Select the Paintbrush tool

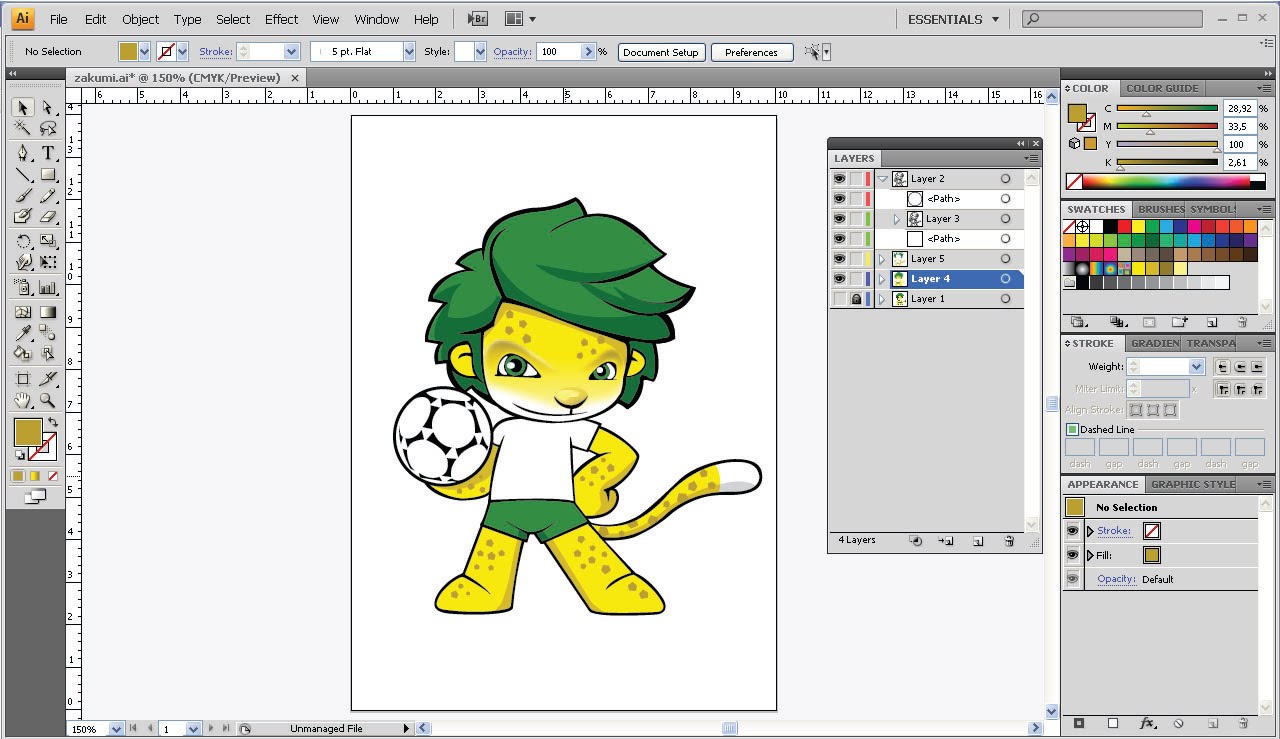23,196
